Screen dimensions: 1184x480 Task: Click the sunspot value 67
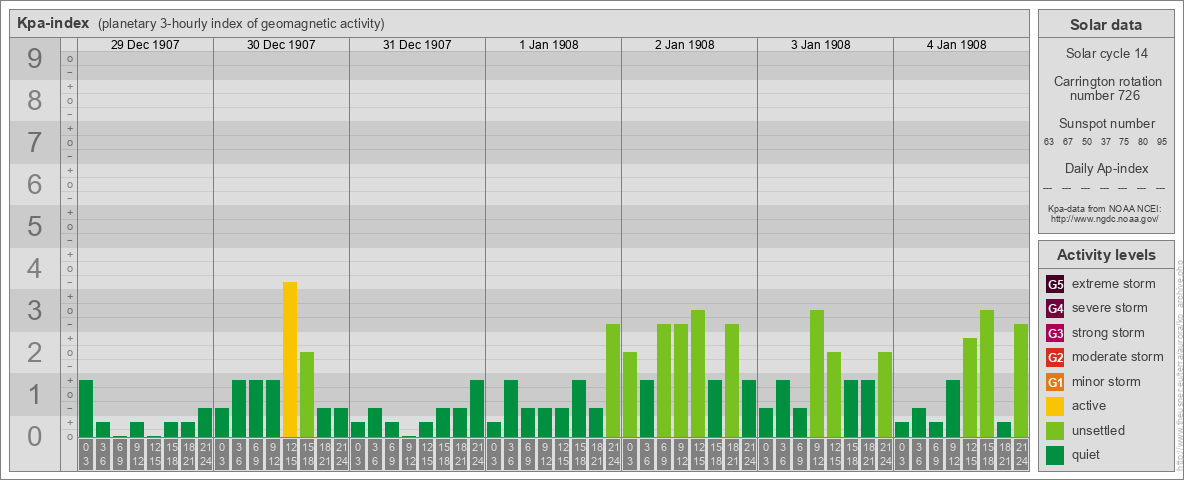click(1068, 142)
